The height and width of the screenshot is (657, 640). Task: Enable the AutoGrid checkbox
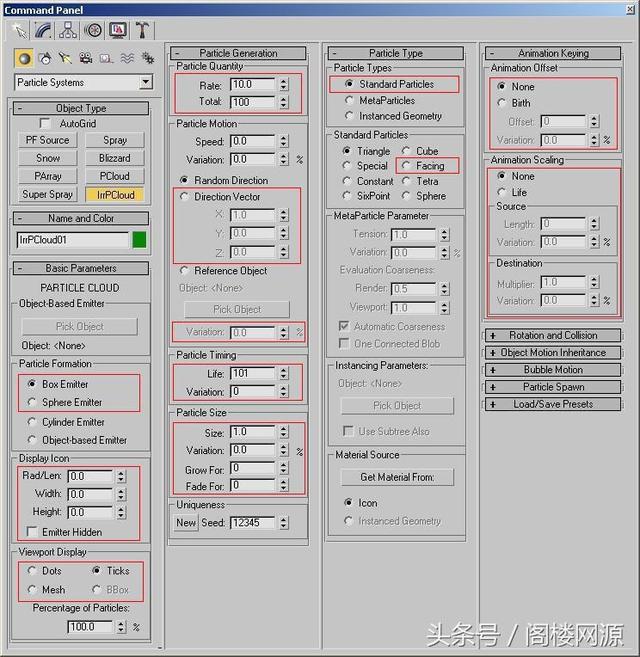point(44,124)
